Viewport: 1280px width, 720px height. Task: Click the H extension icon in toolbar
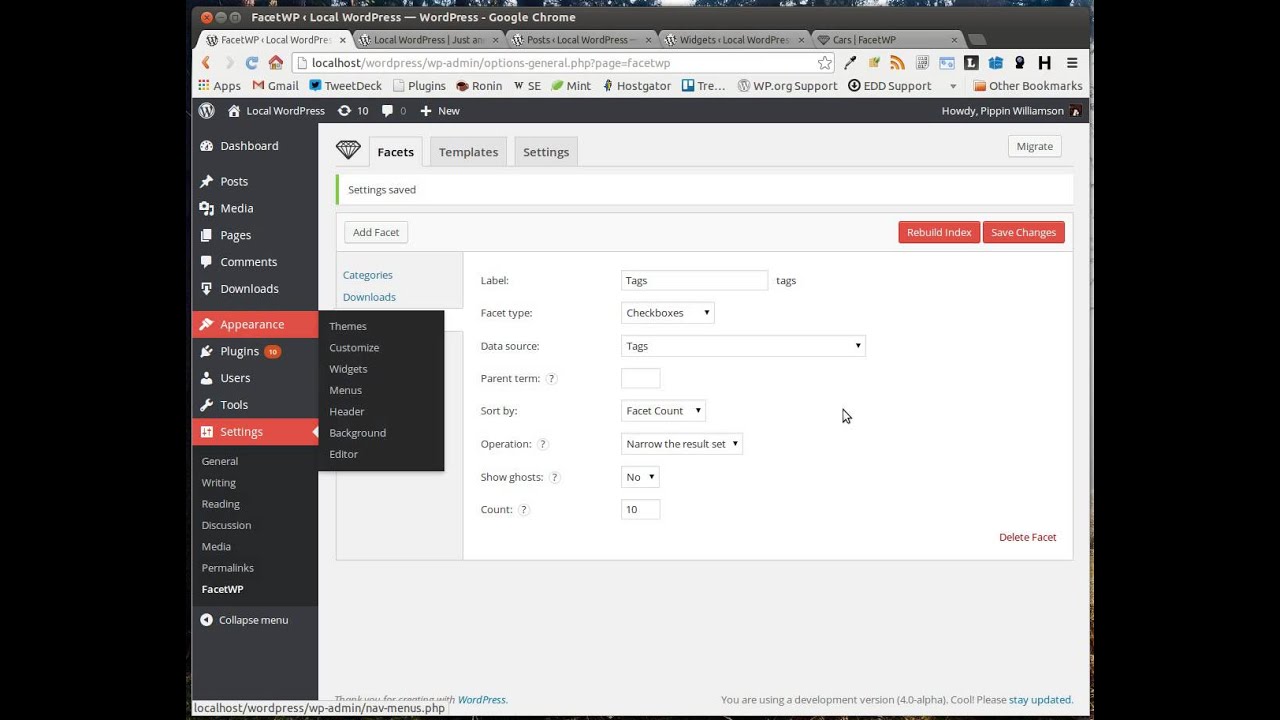1045,62
